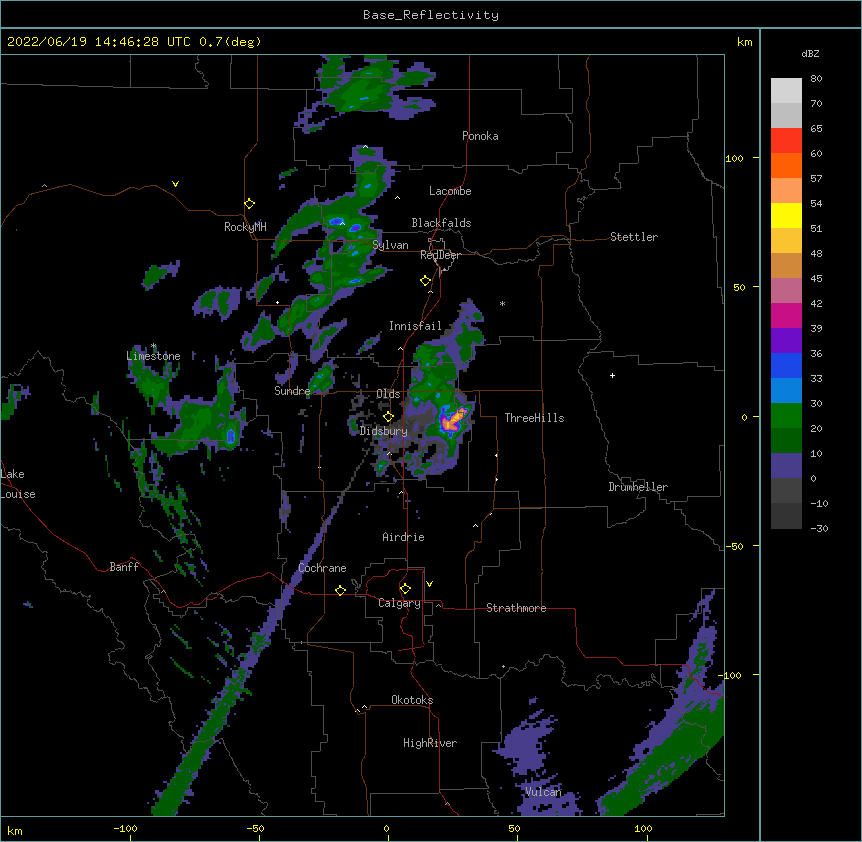Screen dimensions: 862x842
Task: Click the ThreeHills label
Action: pyautogui.click(x=534, y=418)
